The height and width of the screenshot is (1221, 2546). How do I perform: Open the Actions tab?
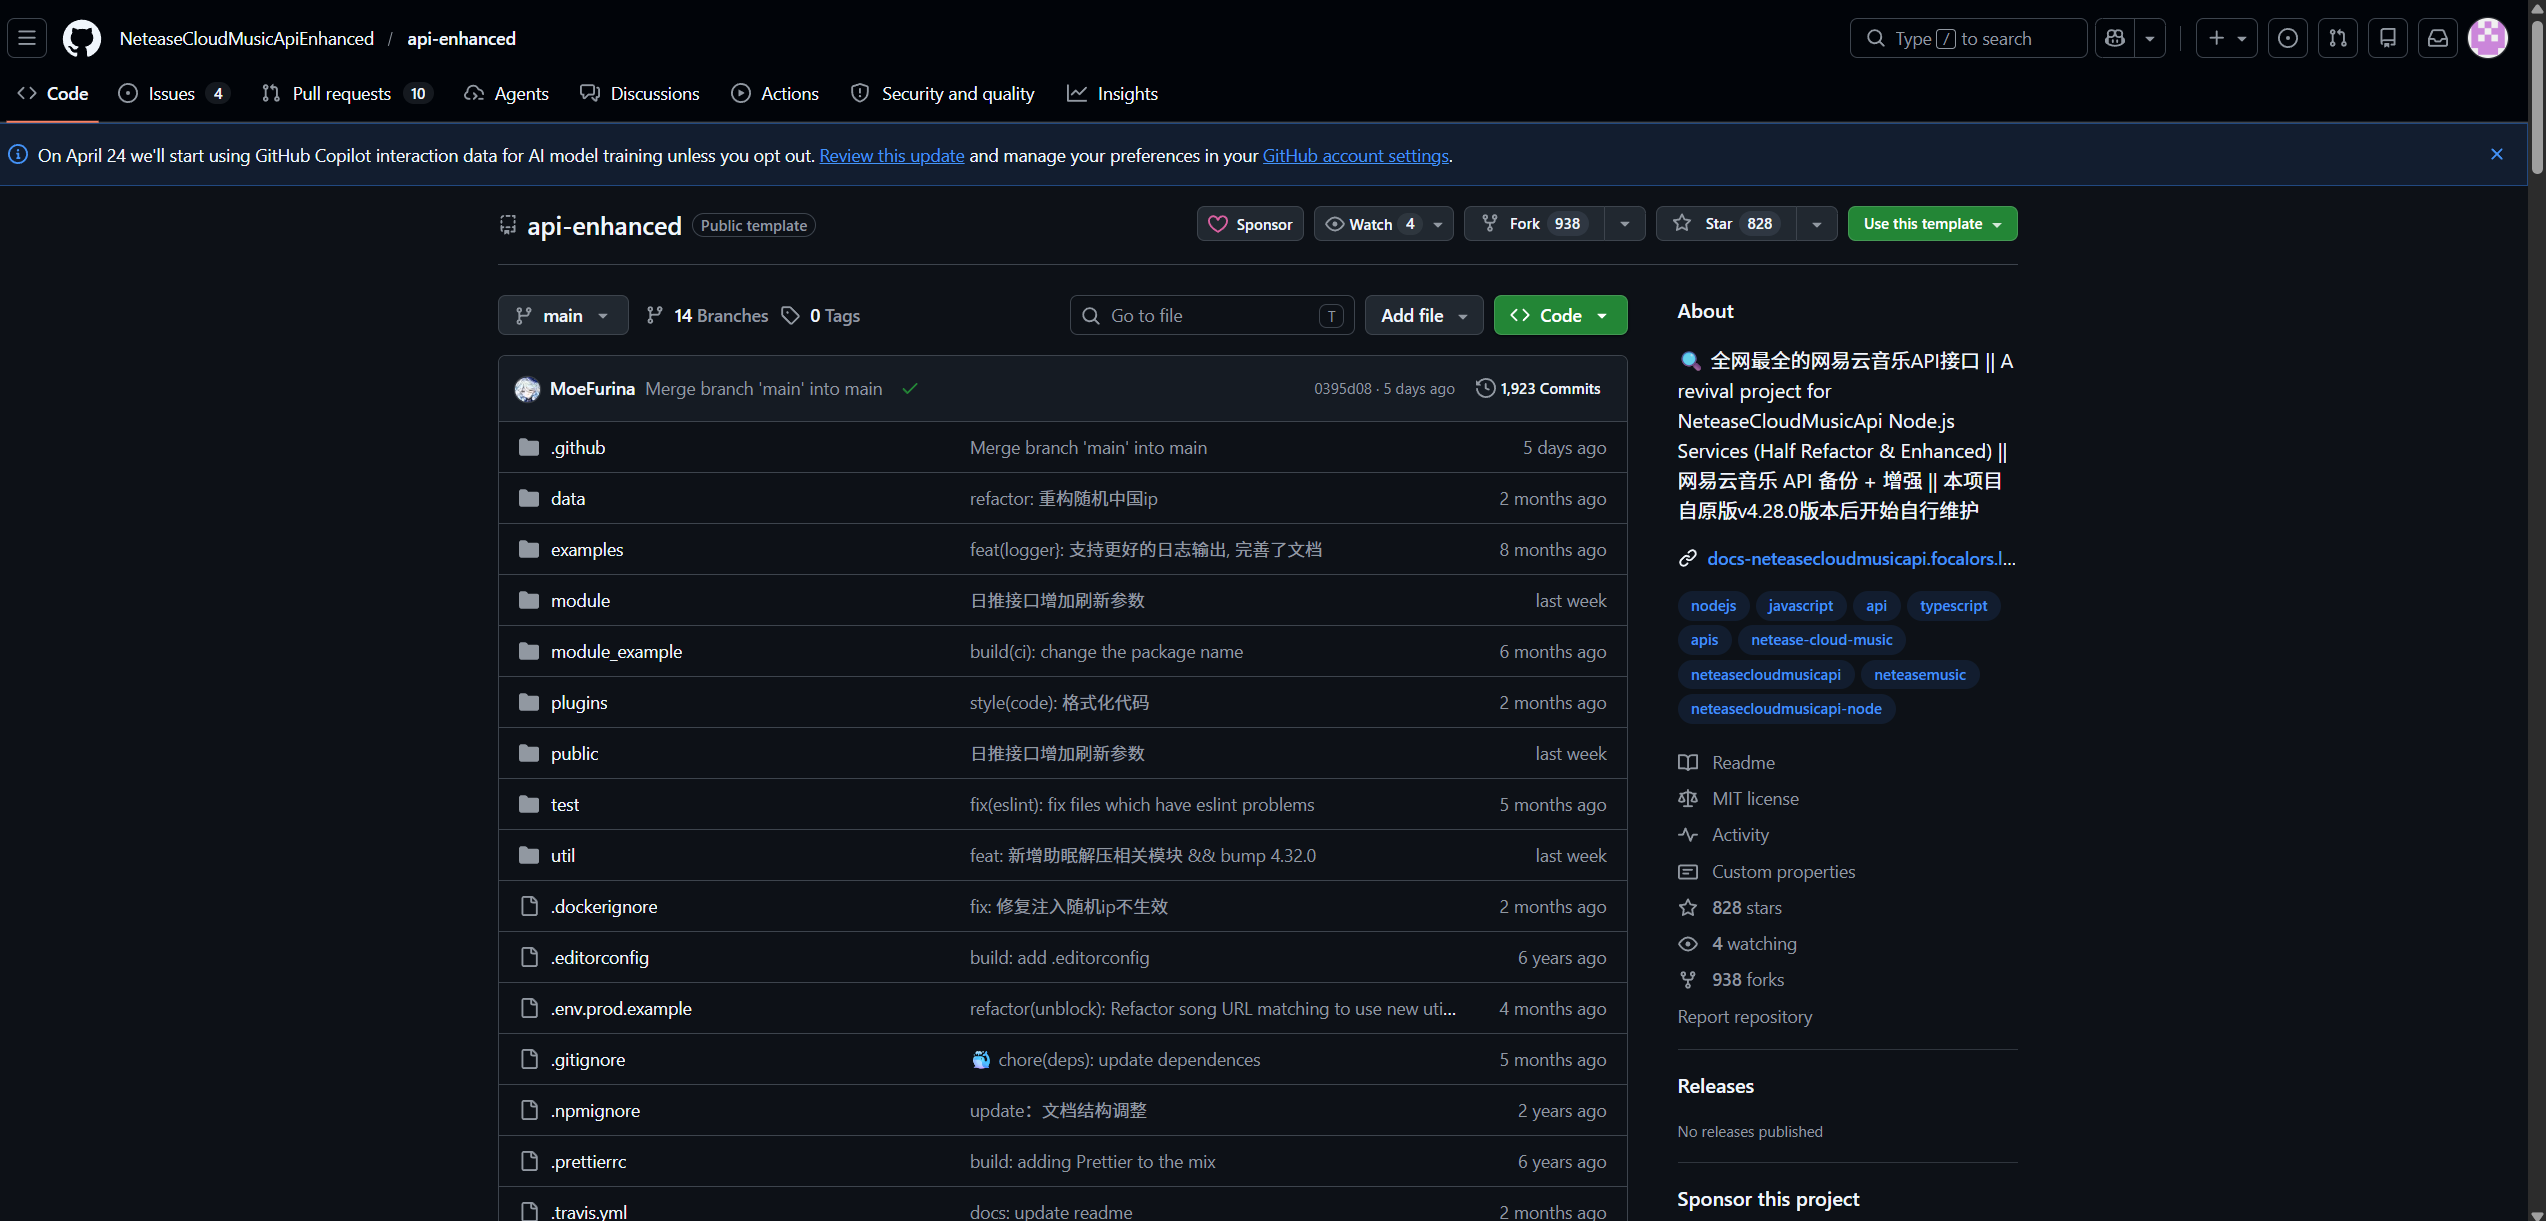[x=775, y=94]
